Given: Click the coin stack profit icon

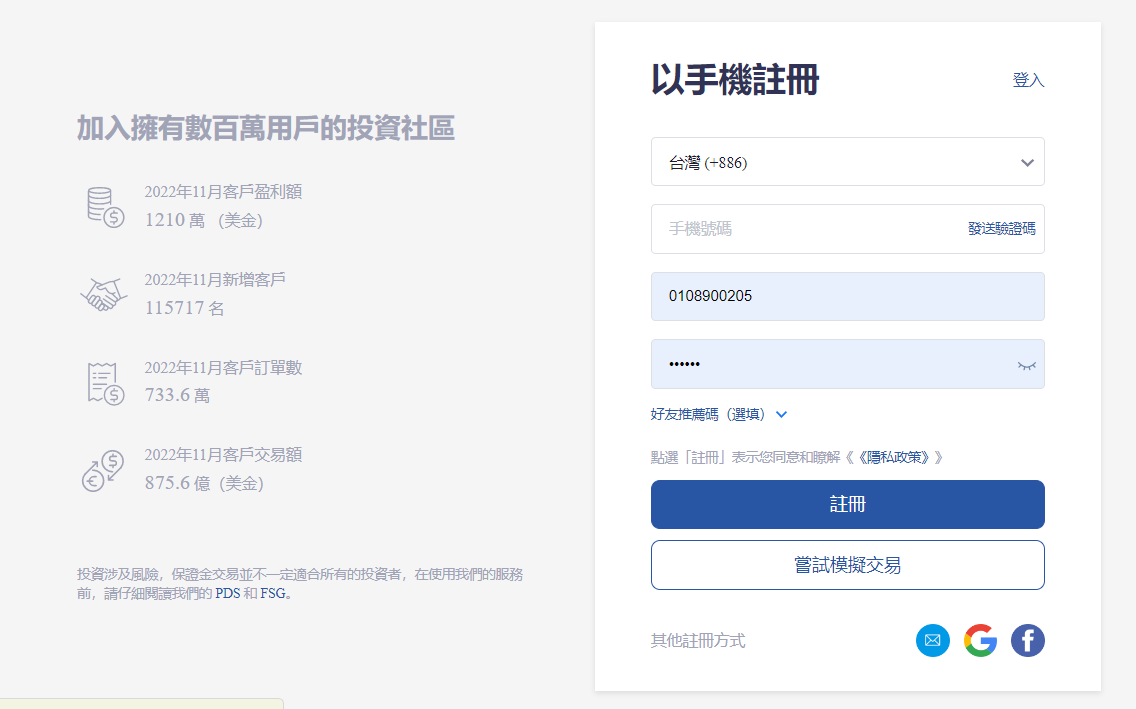Looking at the screenshot, I should coord(104,207).
